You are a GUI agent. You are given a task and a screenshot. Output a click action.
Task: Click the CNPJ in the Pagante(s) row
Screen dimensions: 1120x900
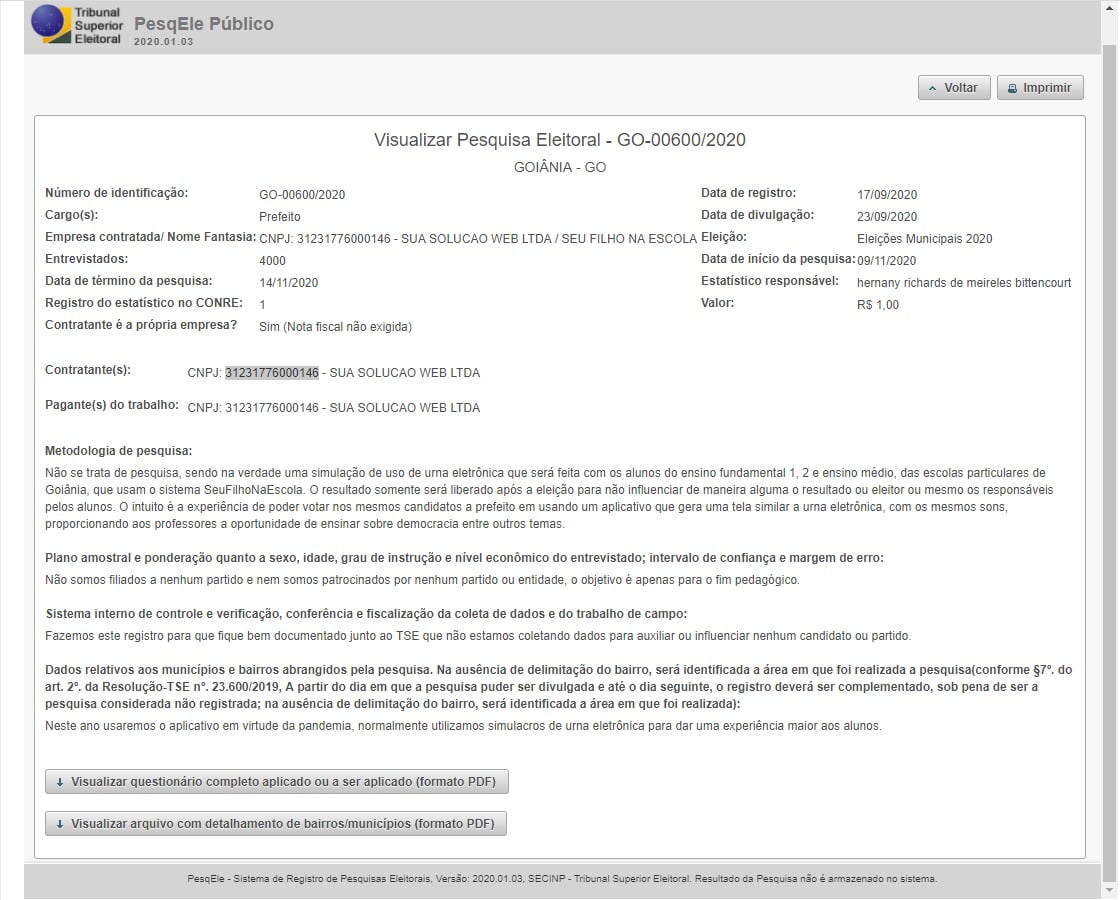point(271,408)
